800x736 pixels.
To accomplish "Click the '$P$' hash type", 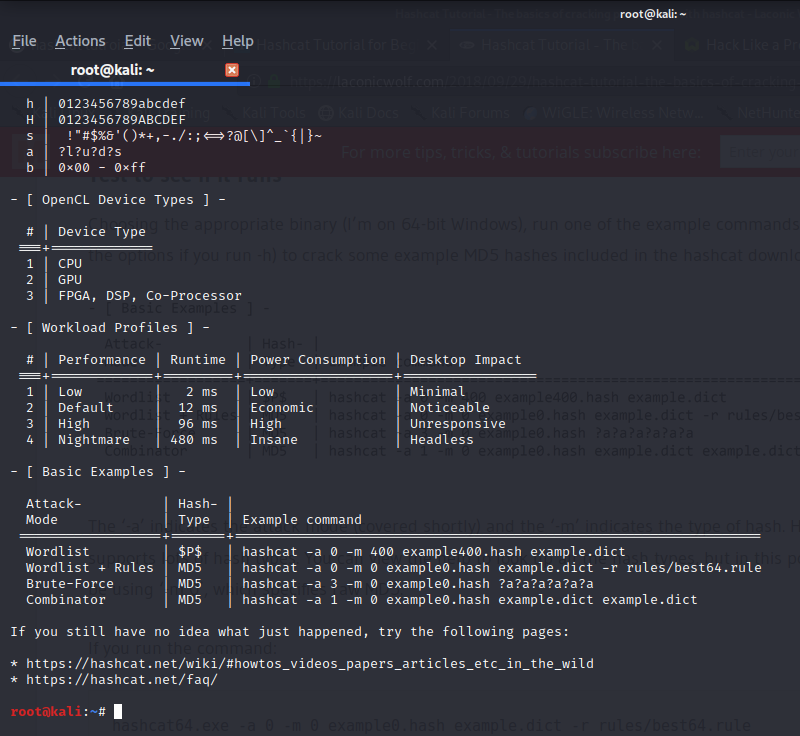I will tap(190, 551).
